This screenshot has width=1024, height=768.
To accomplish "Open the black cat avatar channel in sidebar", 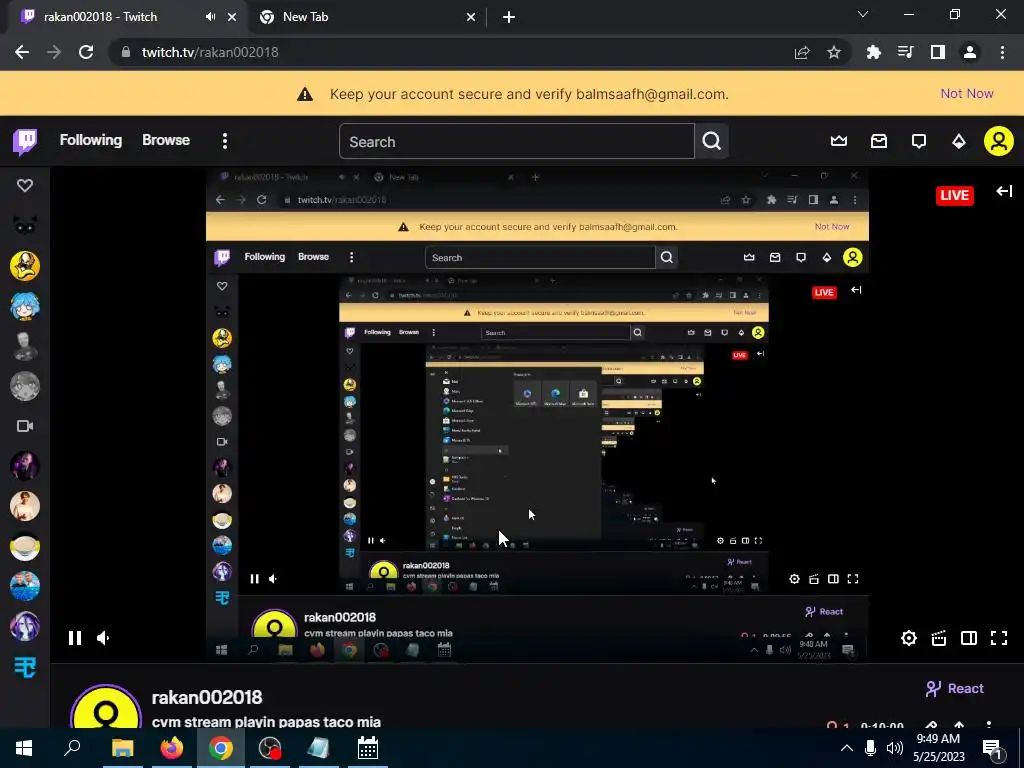I will click(x=25, y=226).
